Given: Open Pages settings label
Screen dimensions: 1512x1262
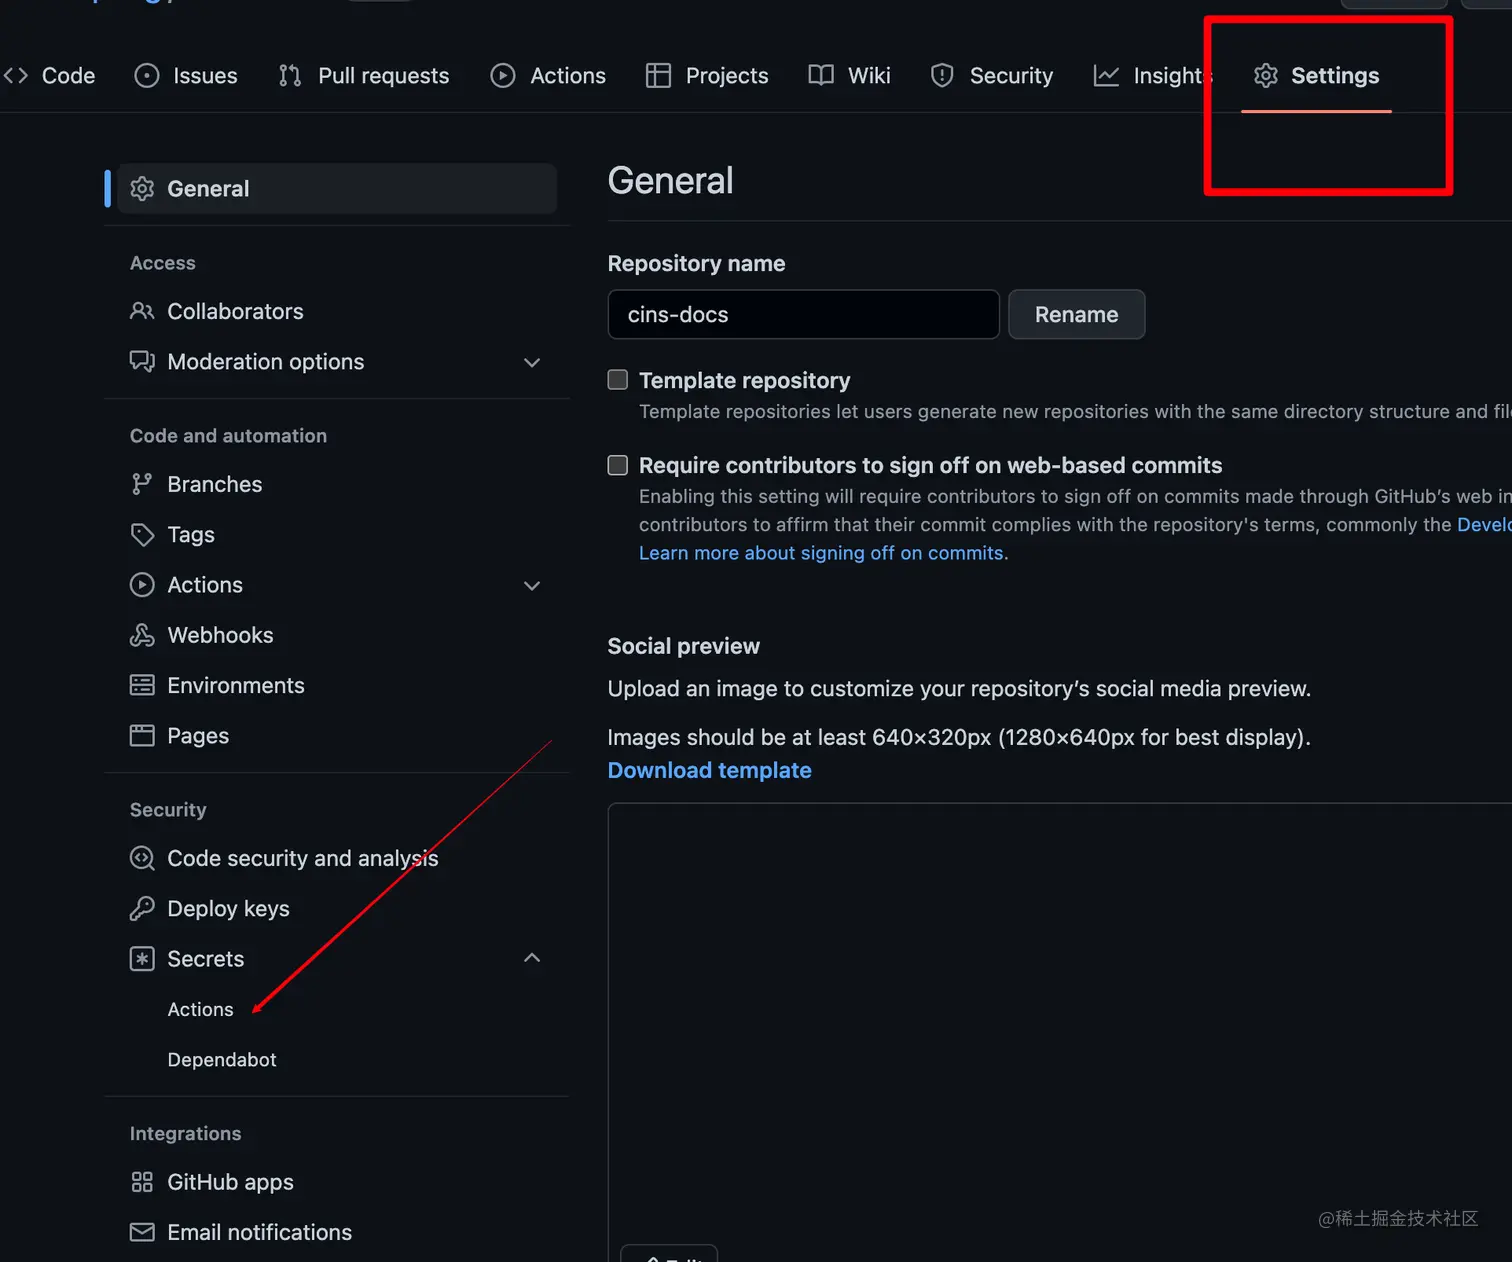Looking at the screenshot, I should [198, 735].
